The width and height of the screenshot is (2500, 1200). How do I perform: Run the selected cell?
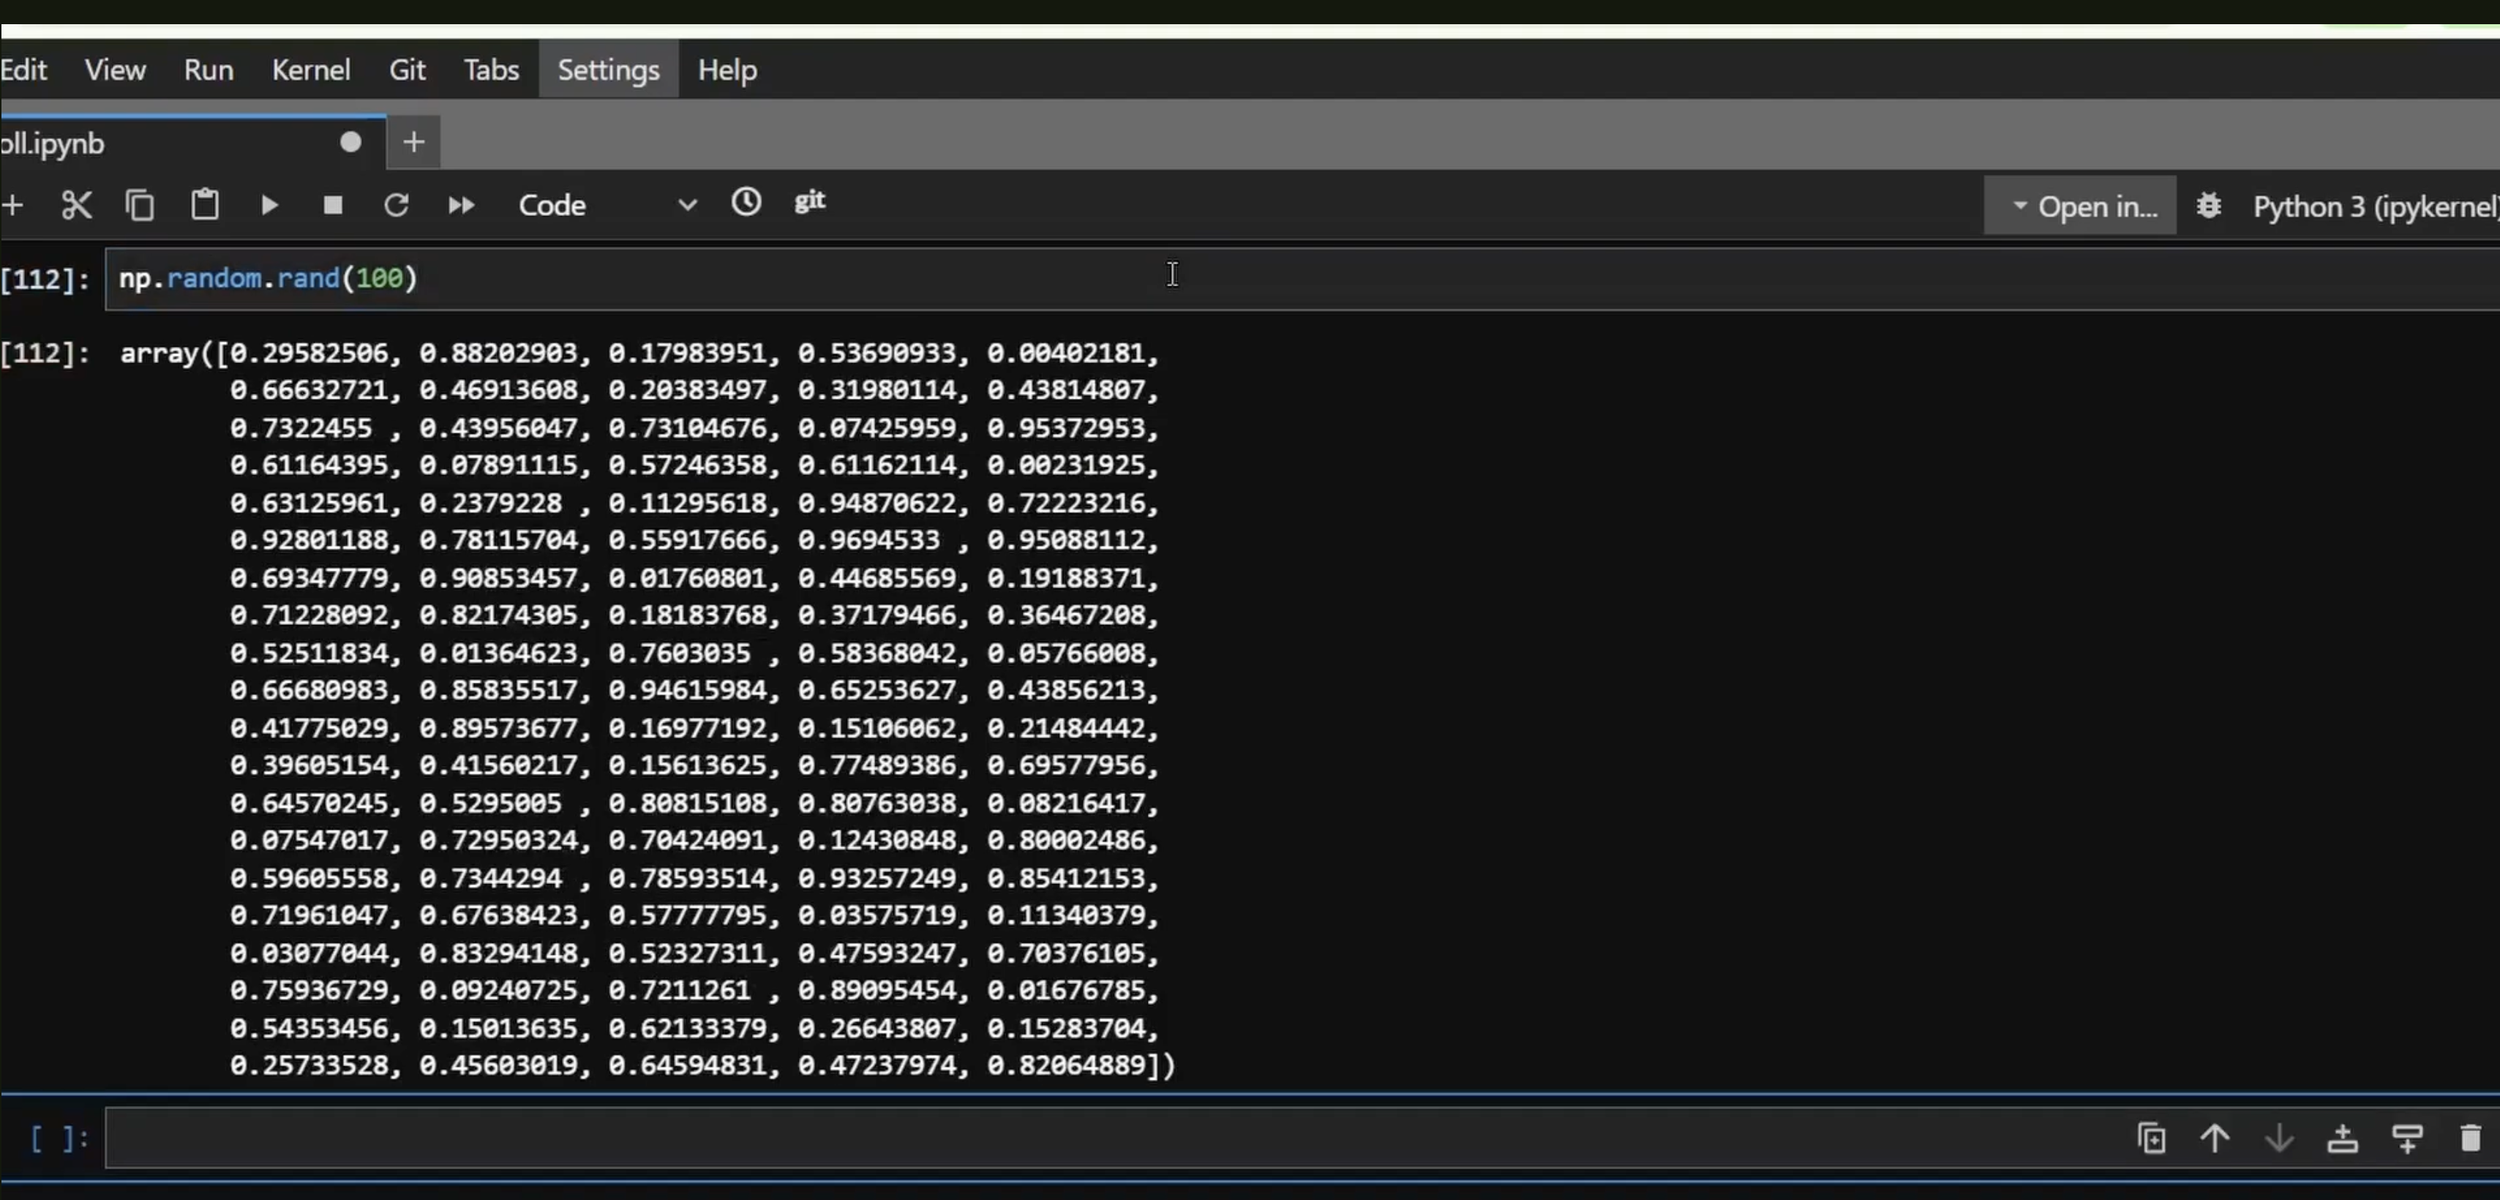269,206
